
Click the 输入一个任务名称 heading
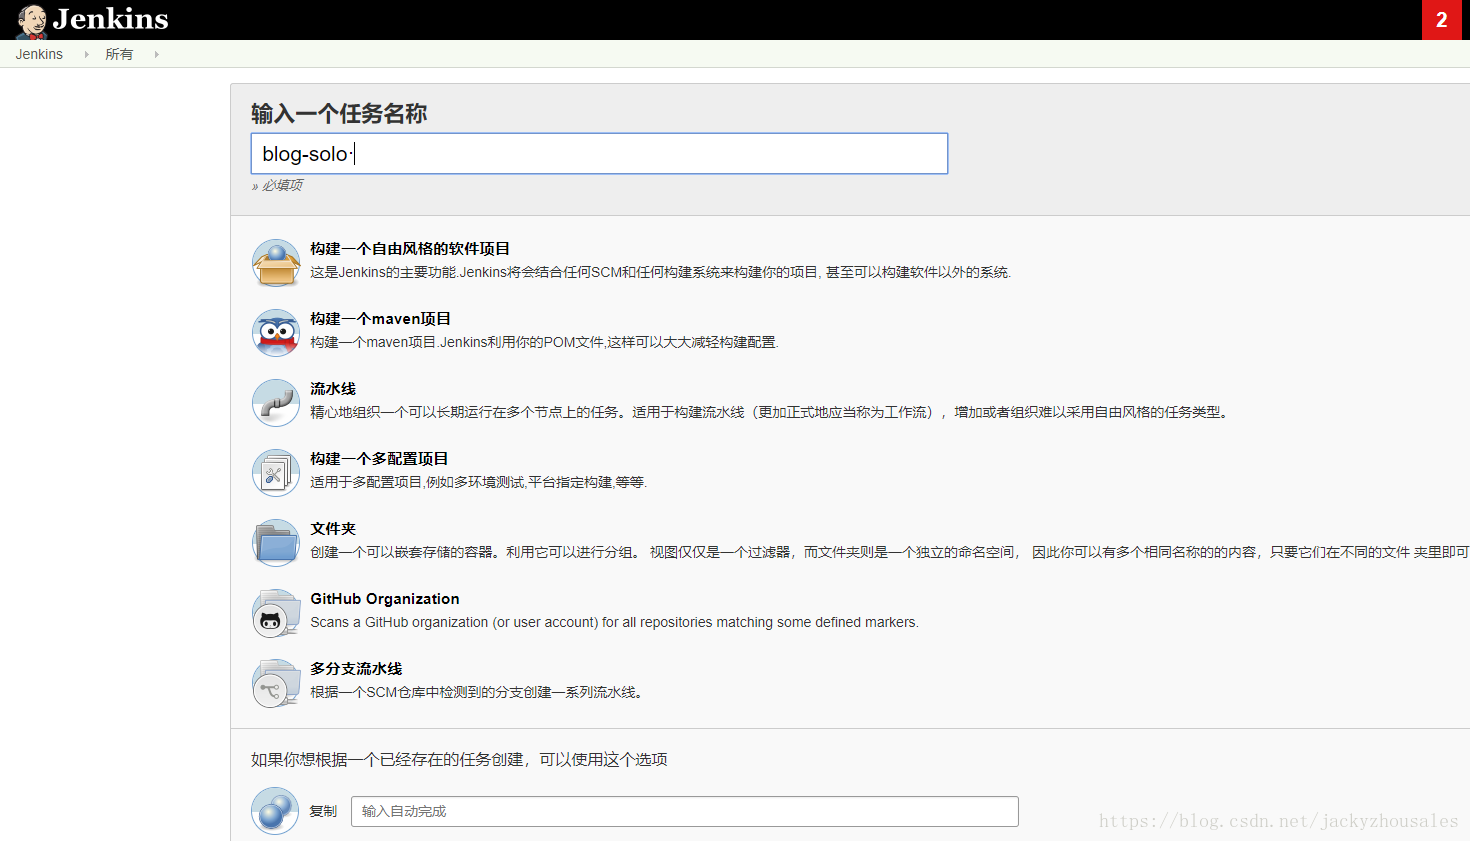pyautogui.click(x=339, y=113)
